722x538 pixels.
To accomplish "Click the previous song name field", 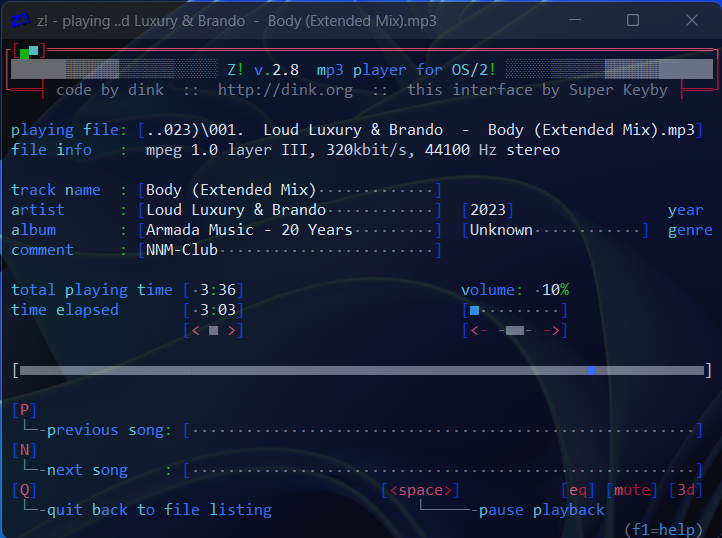I will coord(443,430).
